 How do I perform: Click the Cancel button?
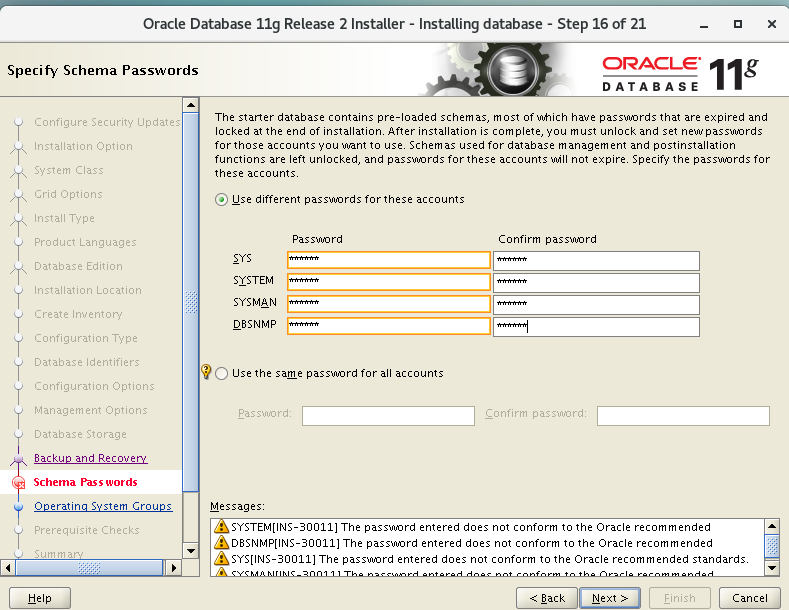coord(750,598)
